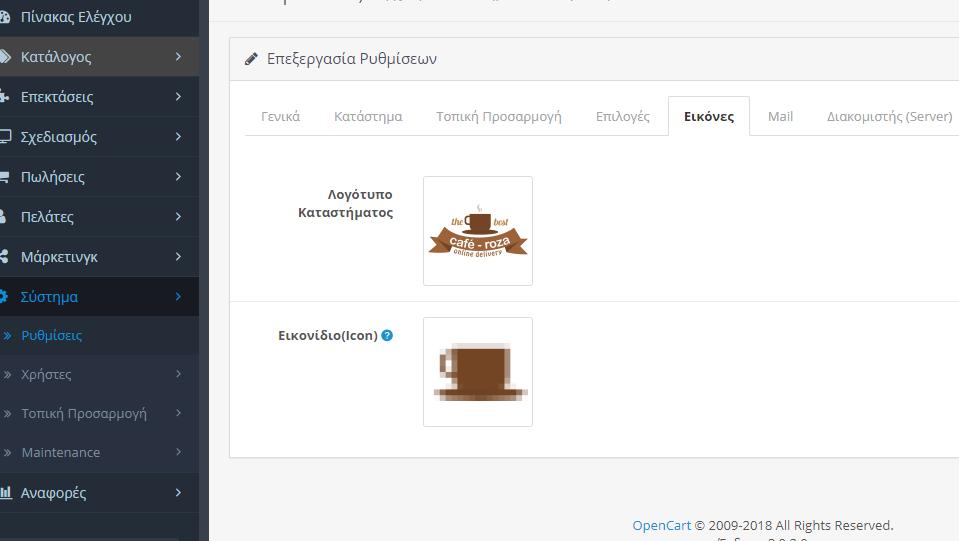Viewport: 959px width, 541px height.
Task: Expand the Maintenance chevron arrow
Action: [178, 452]
